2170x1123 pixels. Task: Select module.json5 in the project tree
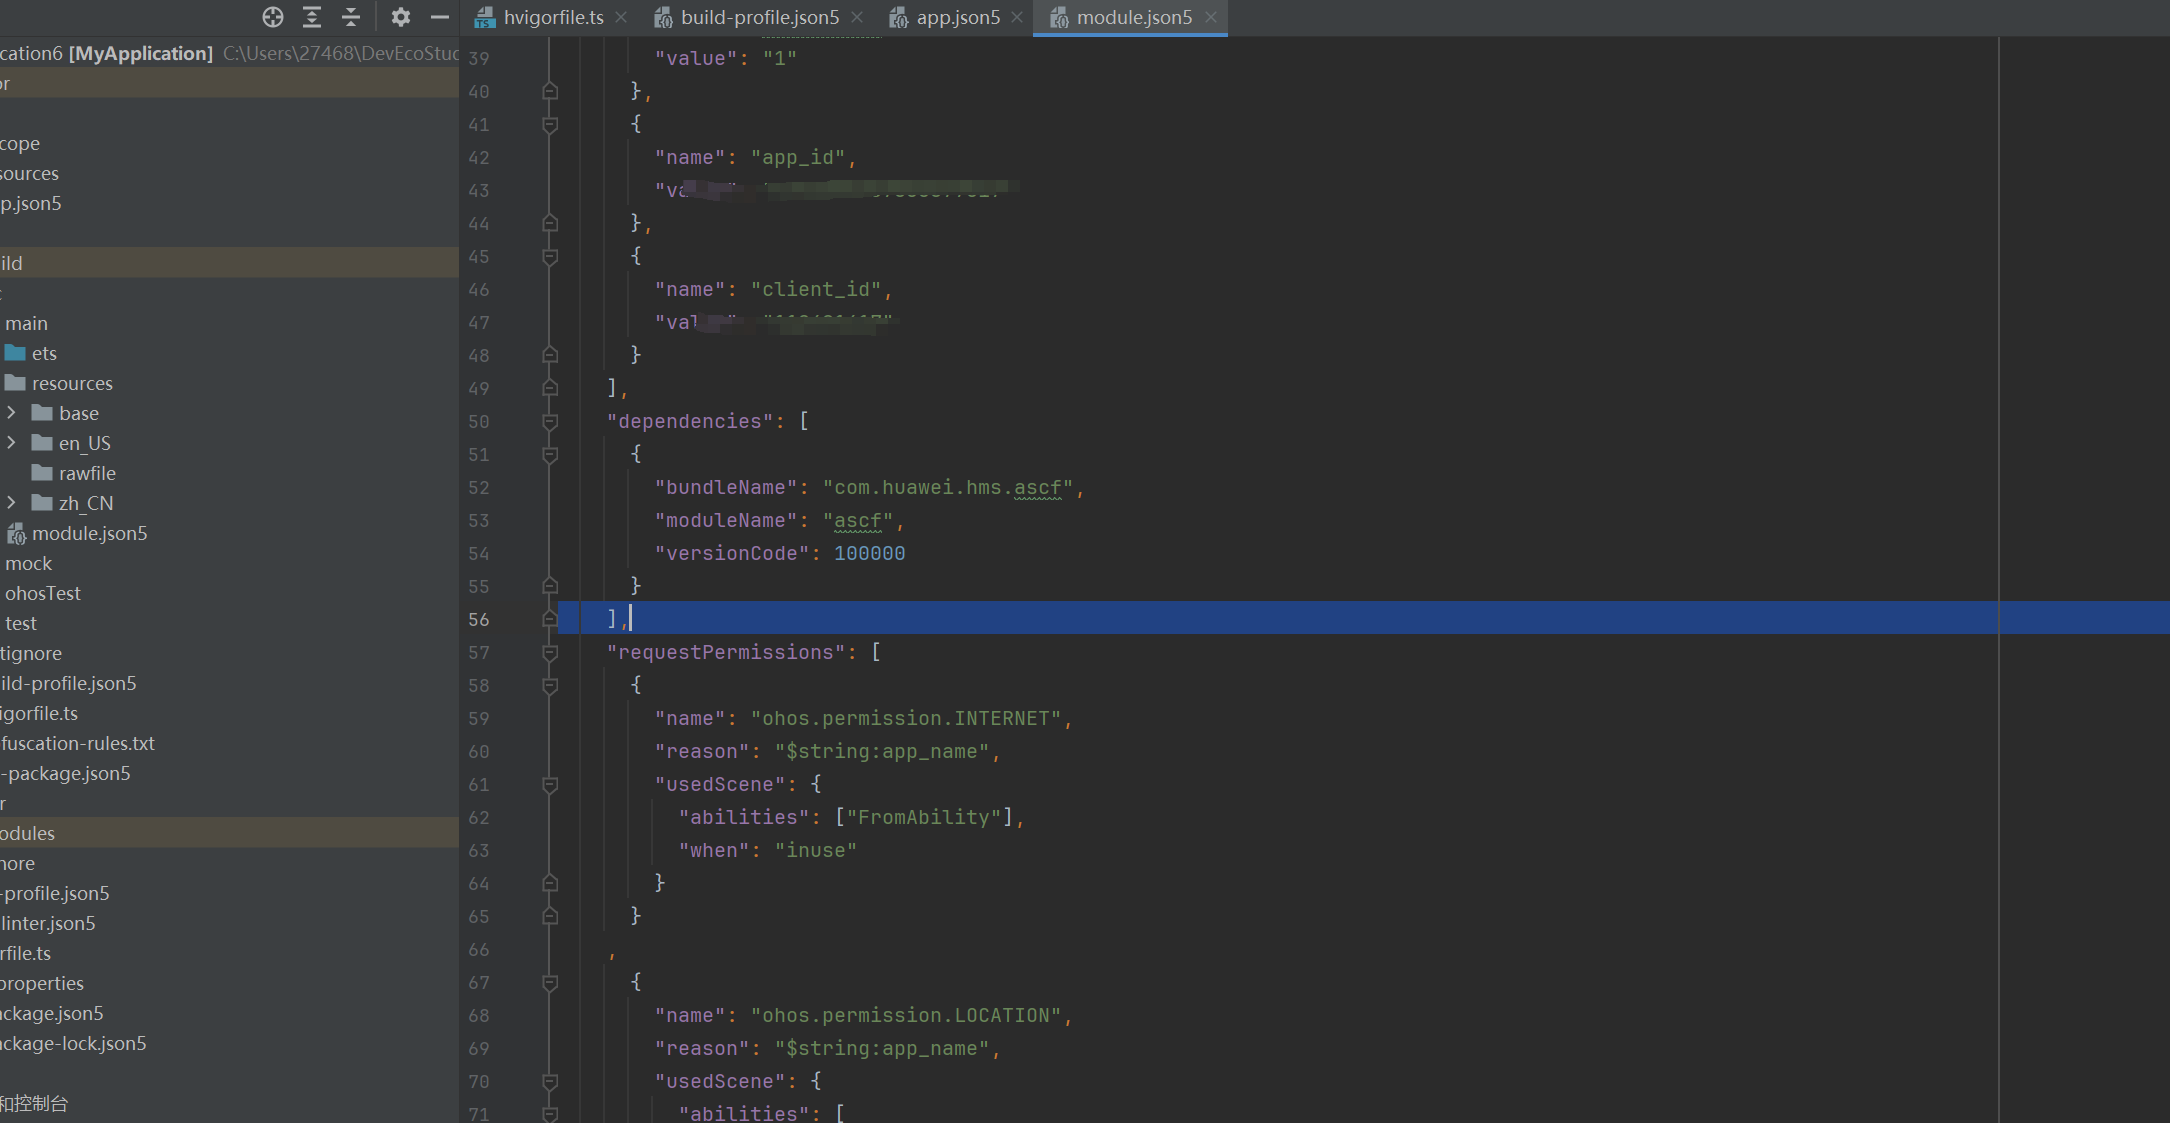88,533
